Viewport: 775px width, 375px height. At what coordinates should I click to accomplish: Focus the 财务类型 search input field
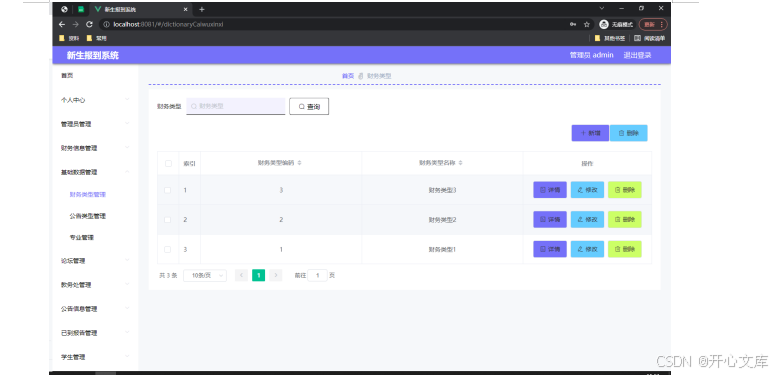(236, 106)
